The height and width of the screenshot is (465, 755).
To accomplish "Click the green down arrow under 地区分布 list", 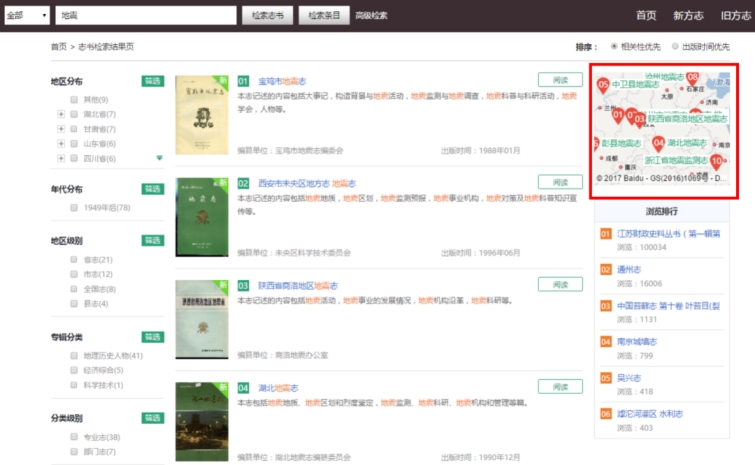I will click(x=158, y=158).
